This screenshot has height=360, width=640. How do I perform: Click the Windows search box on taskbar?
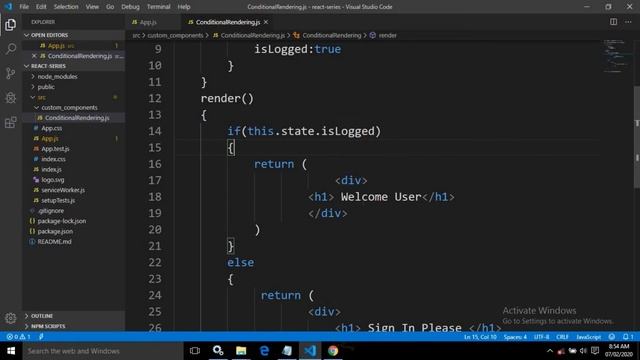102,351
